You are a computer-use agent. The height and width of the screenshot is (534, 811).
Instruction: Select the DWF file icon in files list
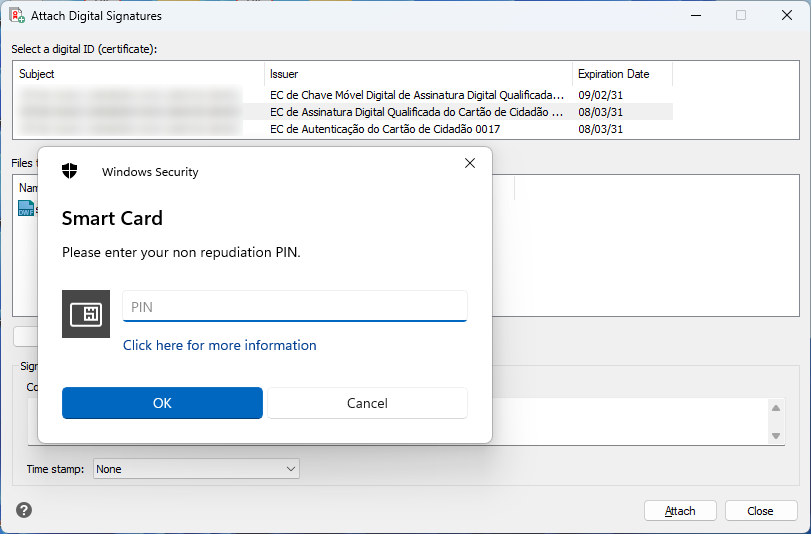coord(26,208)
